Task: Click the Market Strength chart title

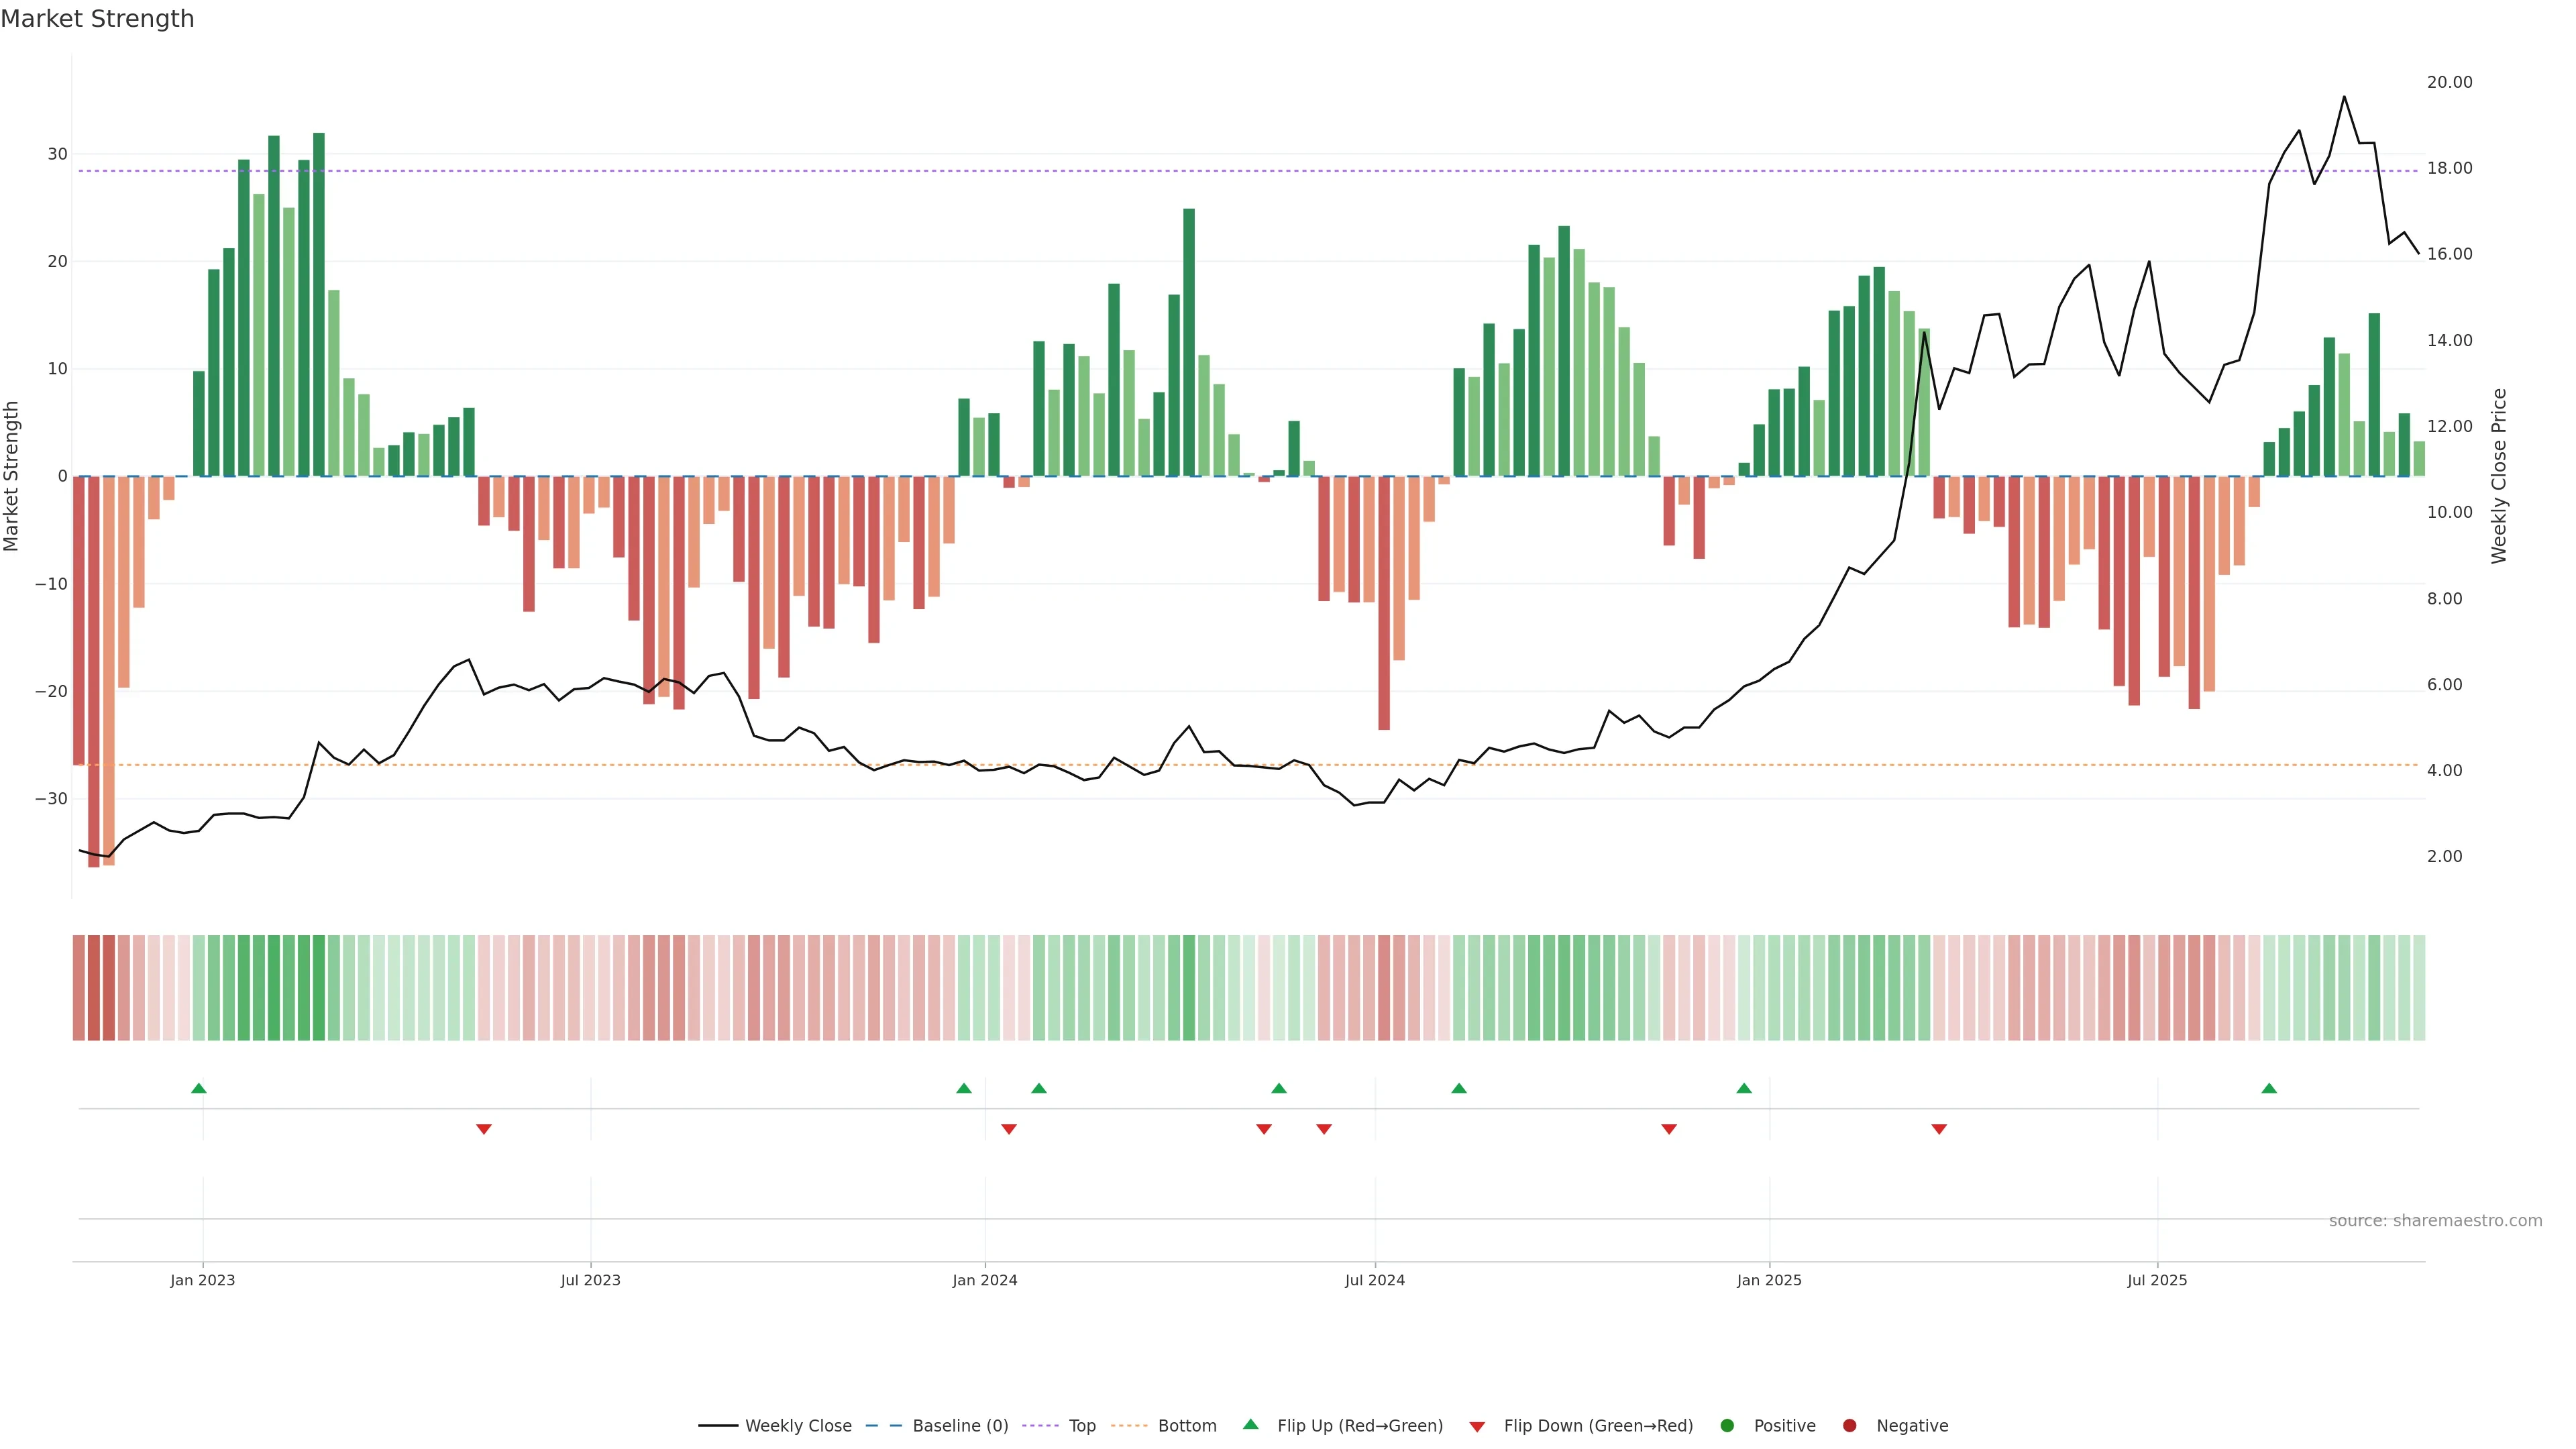Action: click(x=97, y=19)
